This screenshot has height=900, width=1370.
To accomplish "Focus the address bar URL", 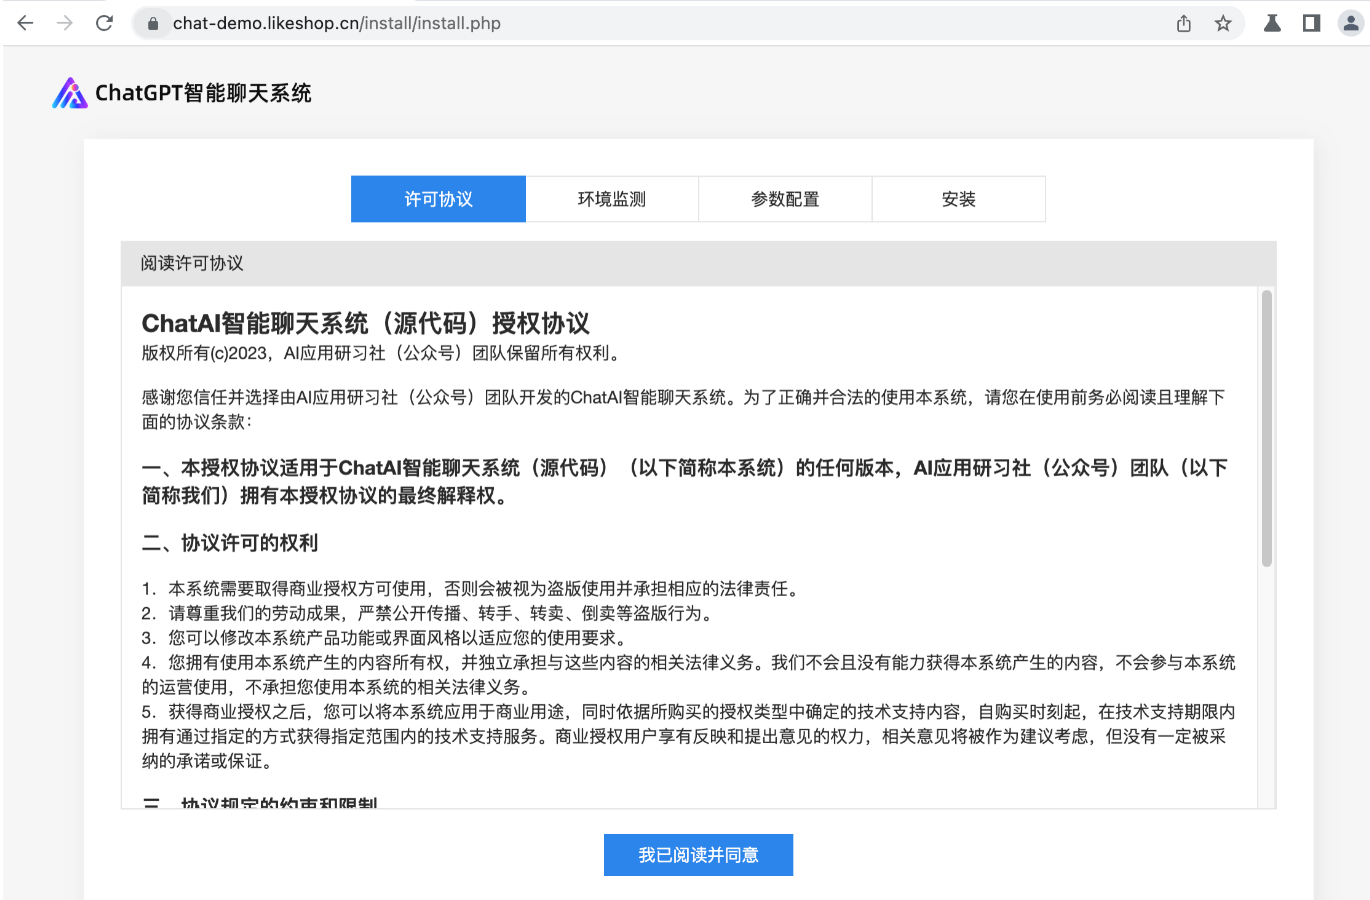I will point(336,23).
